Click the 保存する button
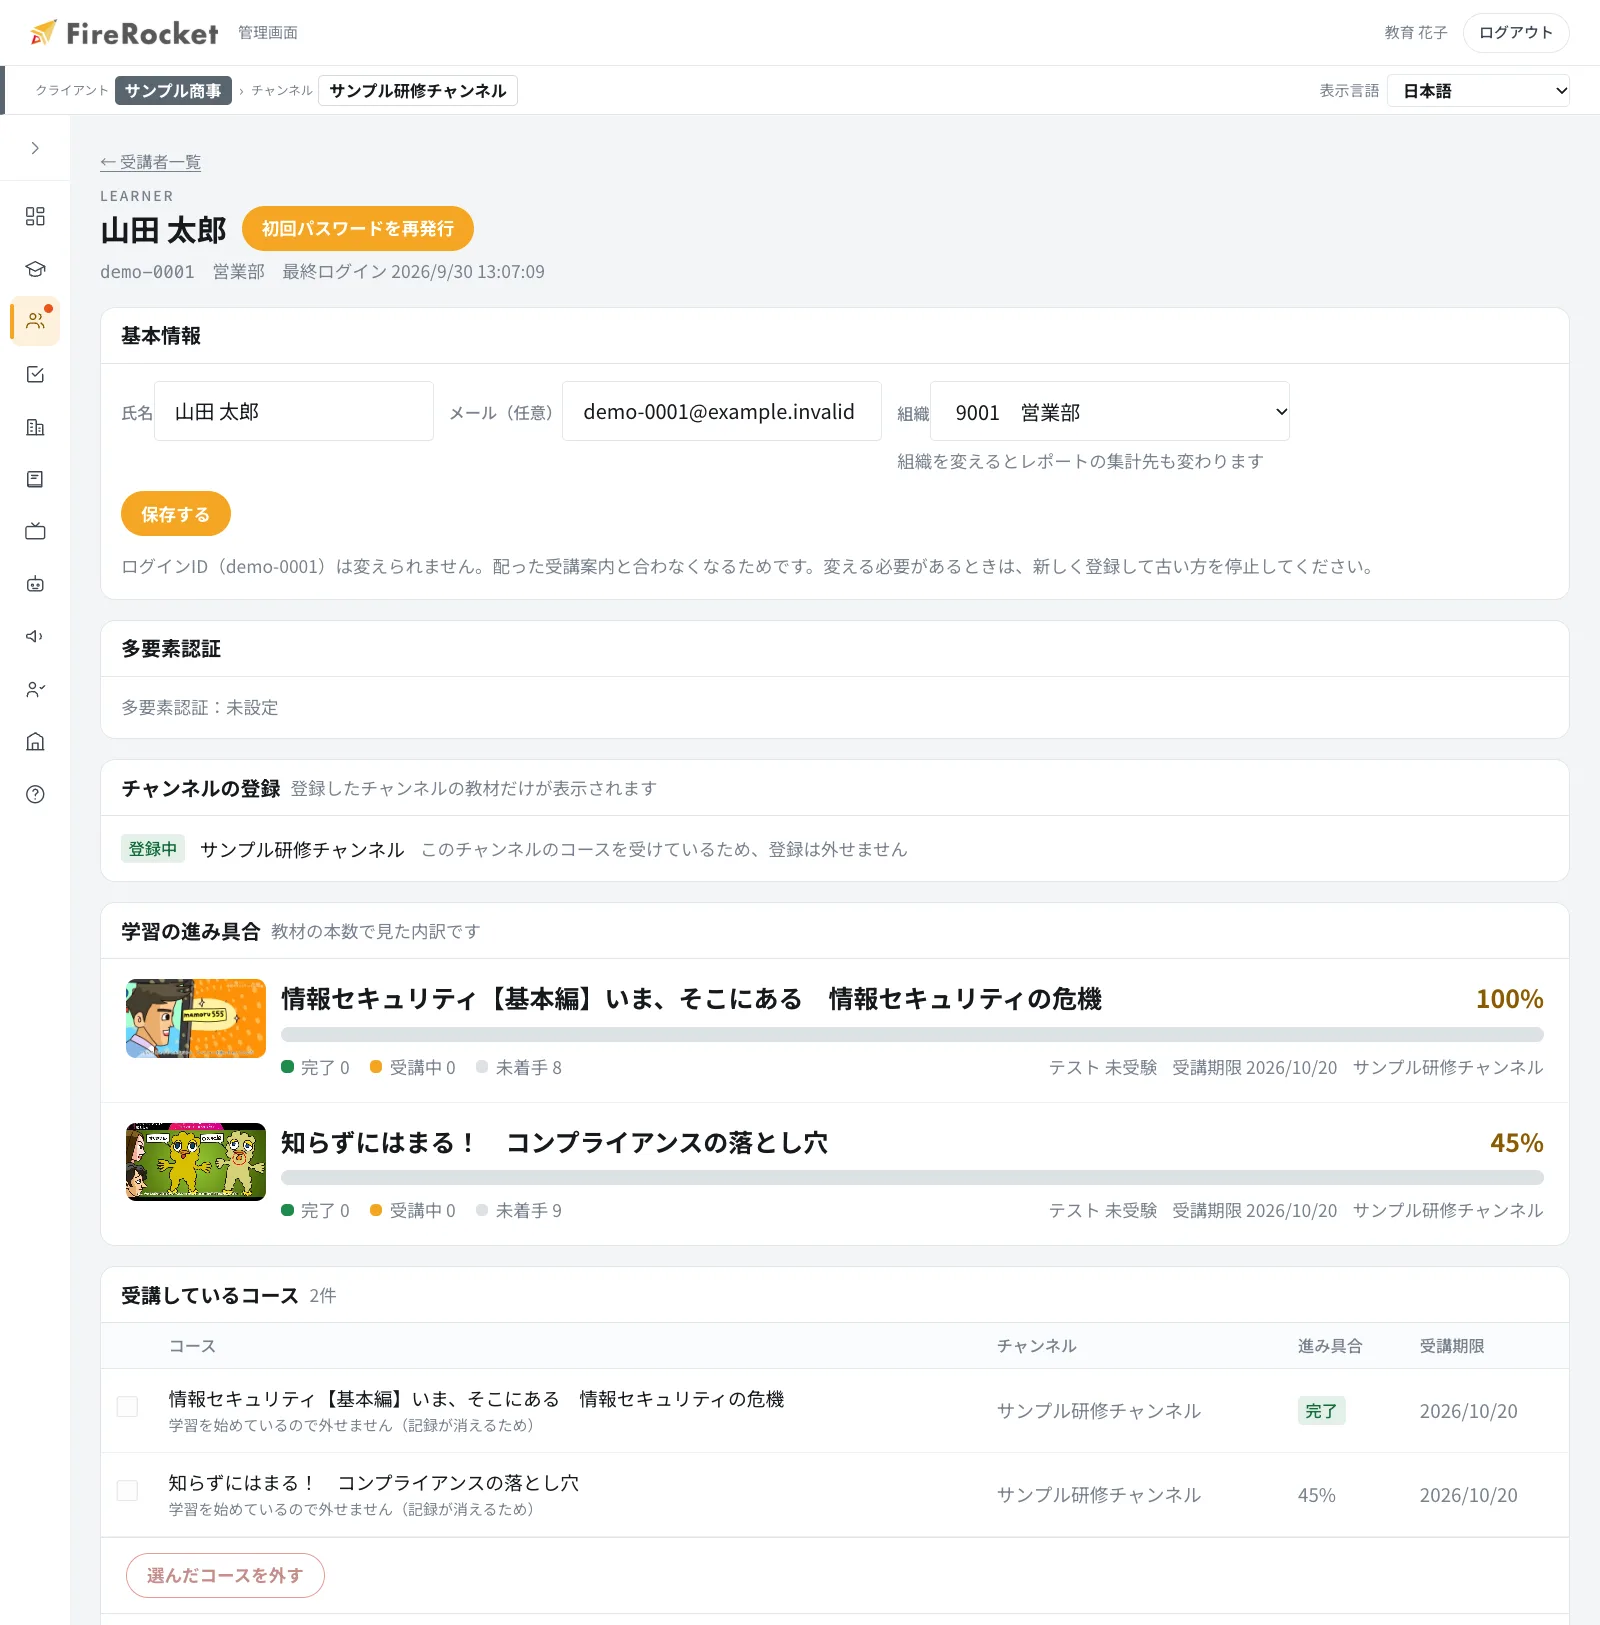 pos(176,514)
